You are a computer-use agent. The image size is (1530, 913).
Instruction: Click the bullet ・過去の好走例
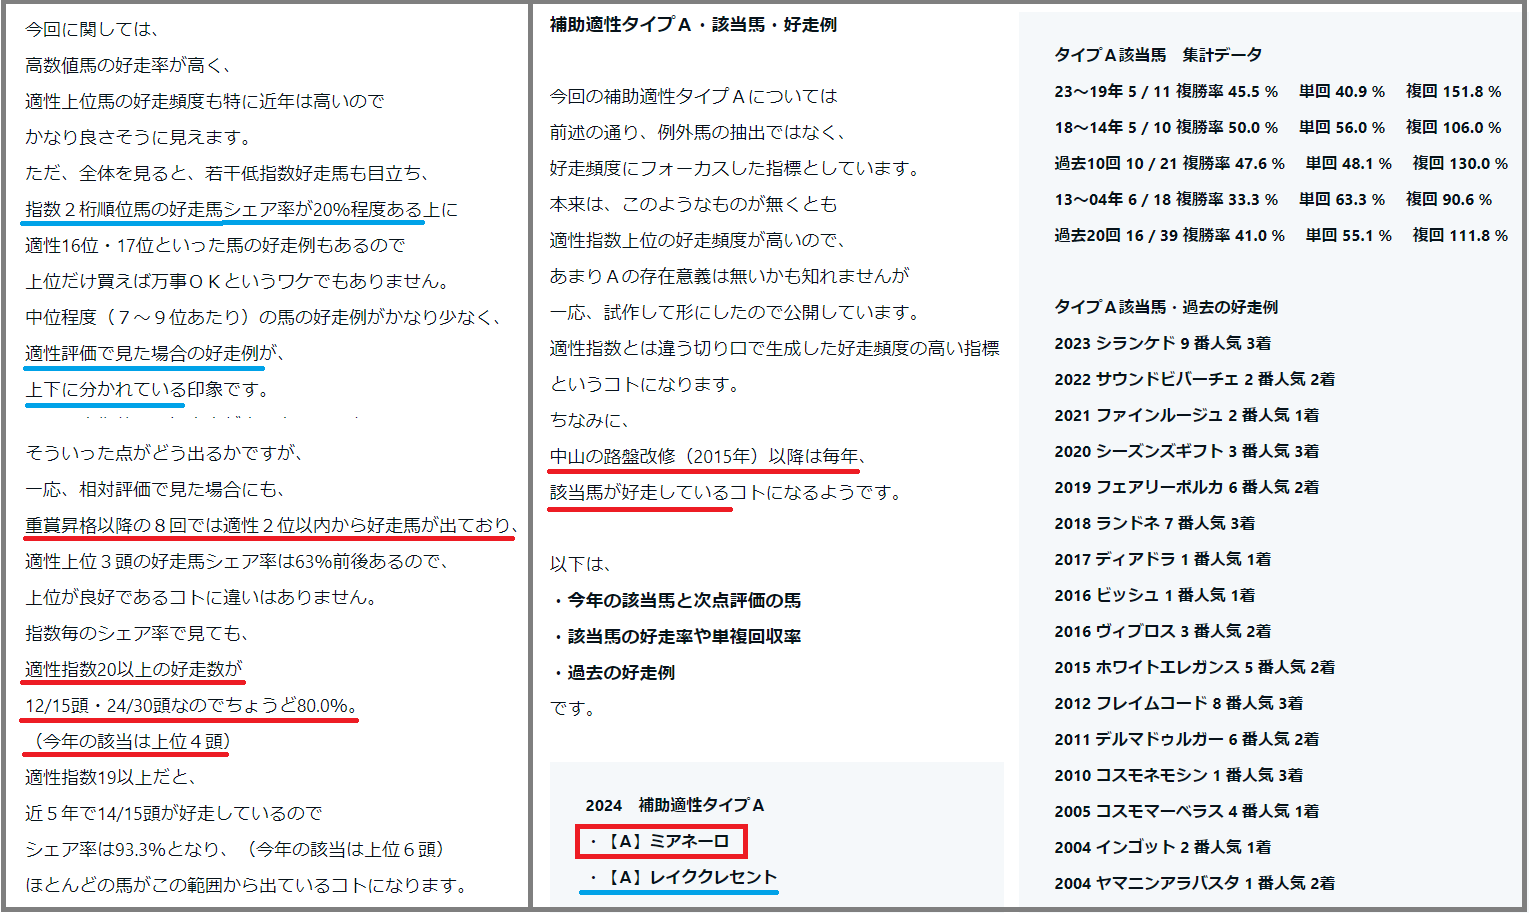coord(613,672)
